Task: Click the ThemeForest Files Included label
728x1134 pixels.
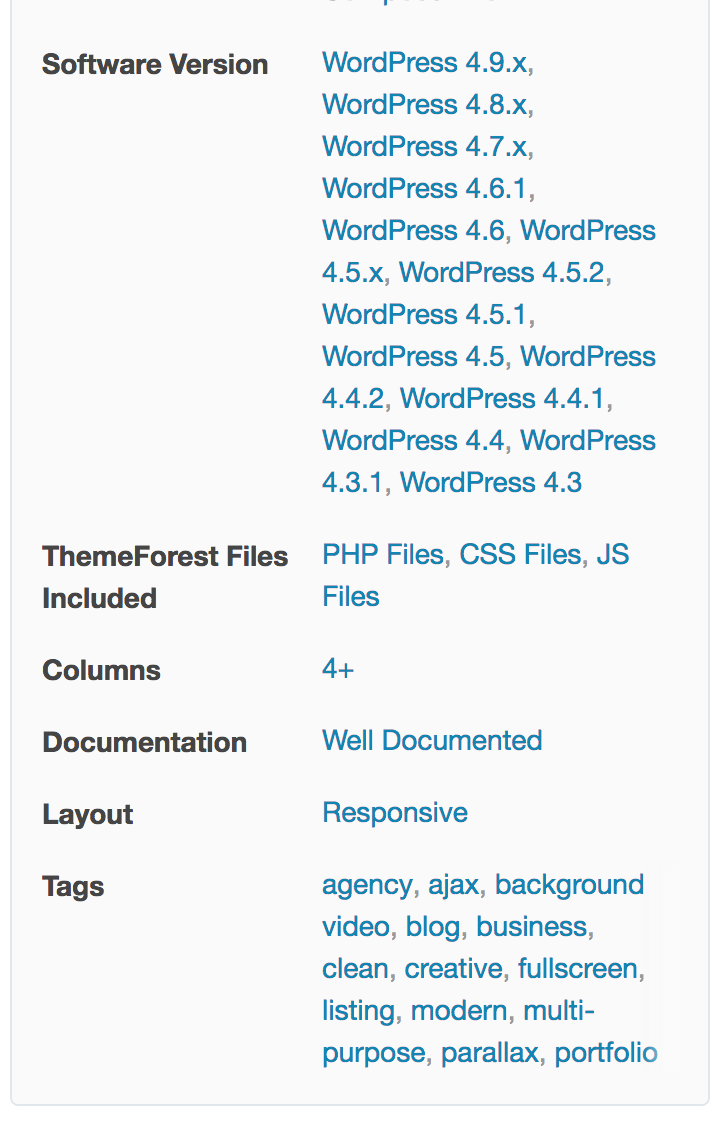Action: tap(165, 578)
